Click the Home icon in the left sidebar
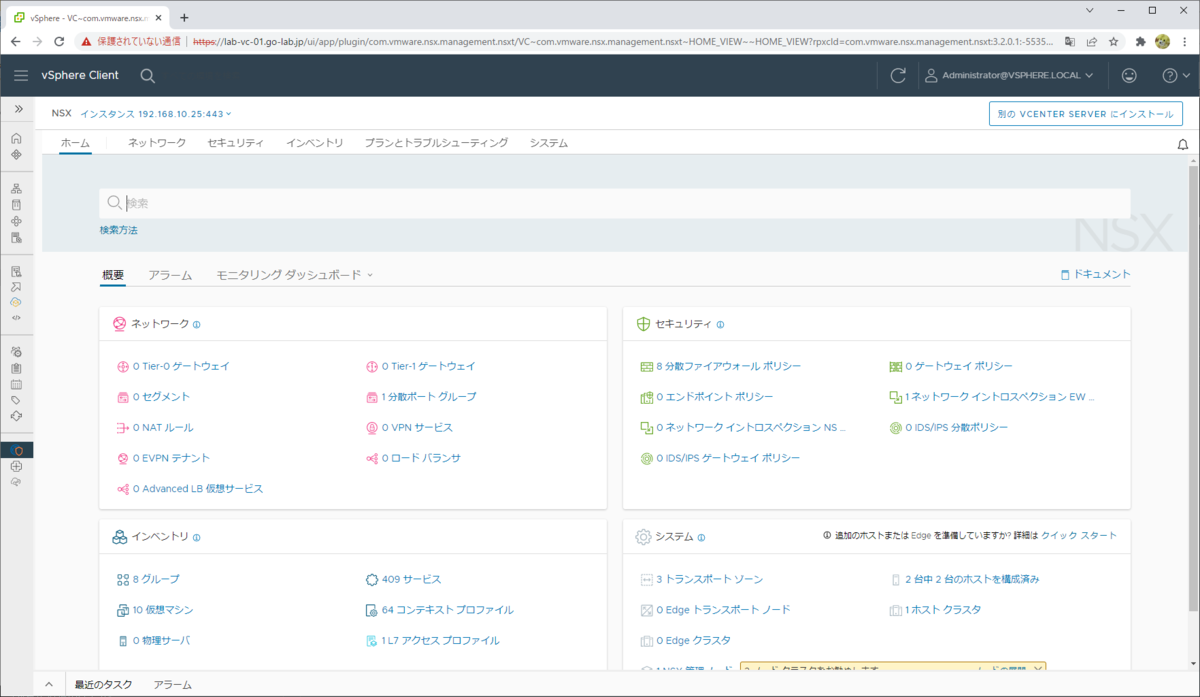1200x697 pixels. tap(17, 140)
